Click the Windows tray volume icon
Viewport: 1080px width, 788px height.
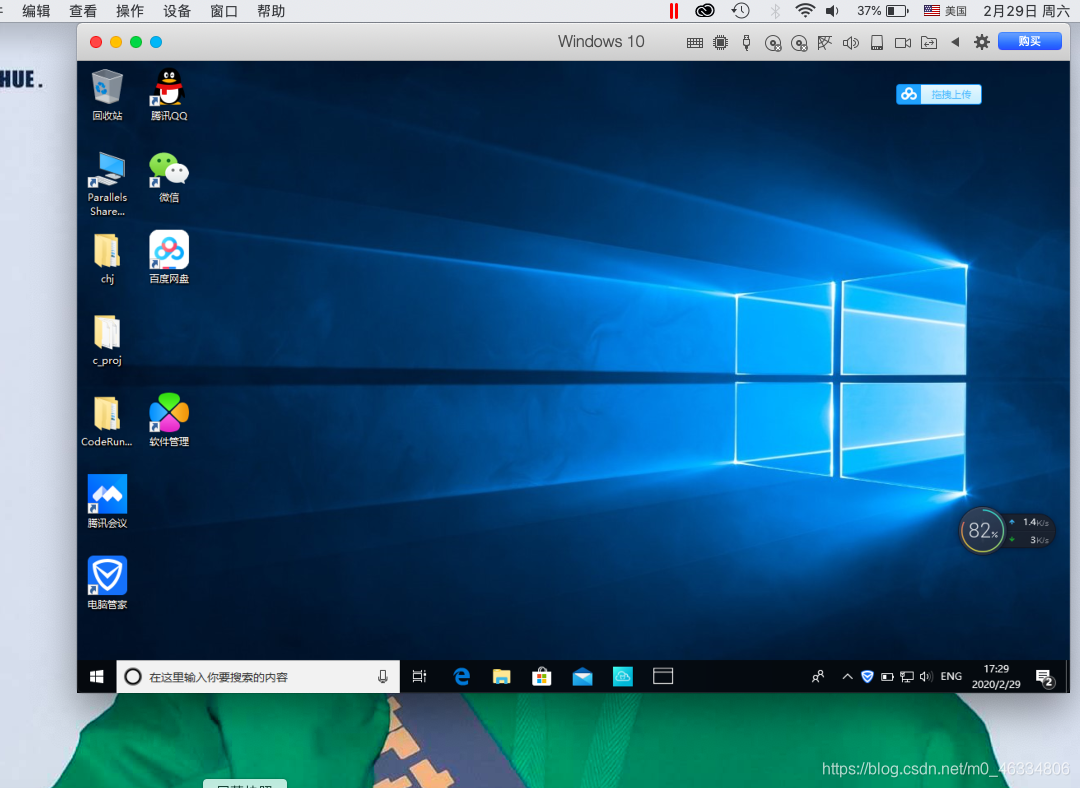pyautogui.click(x=926, y=676)
